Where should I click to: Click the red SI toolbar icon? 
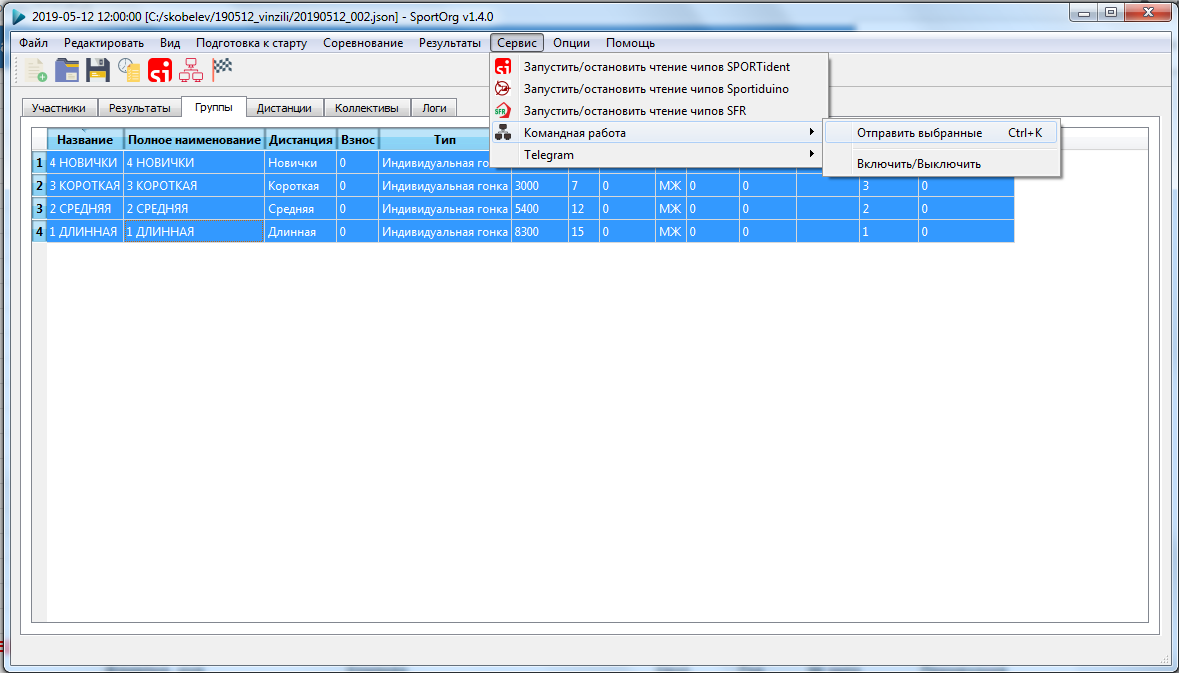pos(160,70)
